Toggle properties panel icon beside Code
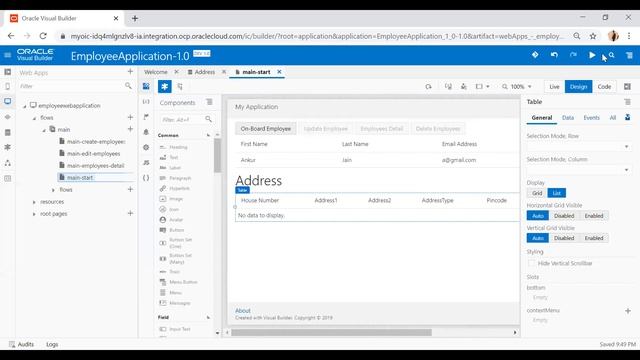 pyautogui.click(x=627, y=87)
